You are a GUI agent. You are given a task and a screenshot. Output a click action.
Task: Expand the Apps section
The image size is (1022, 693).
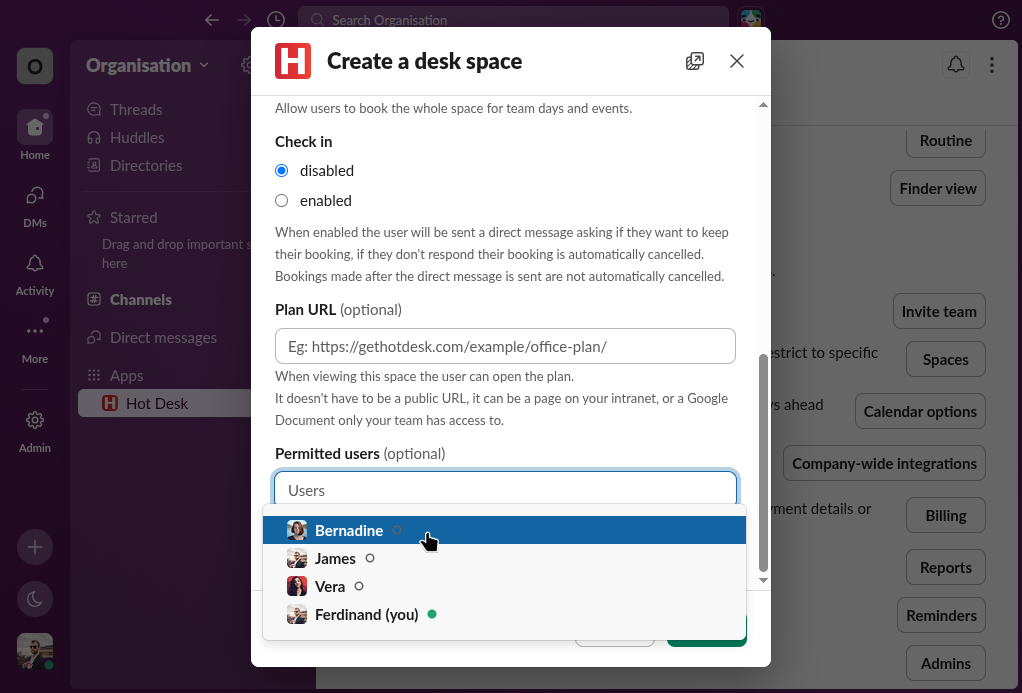pyautogui.click(x=126, y=376)
